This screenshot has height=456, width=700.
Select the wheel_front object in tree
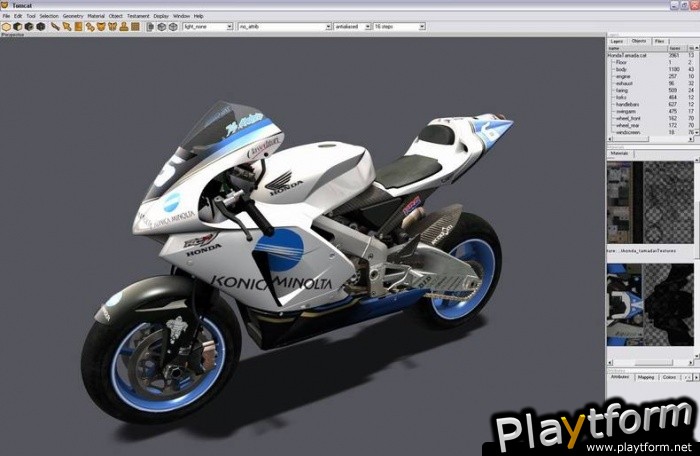pos(628,118)
